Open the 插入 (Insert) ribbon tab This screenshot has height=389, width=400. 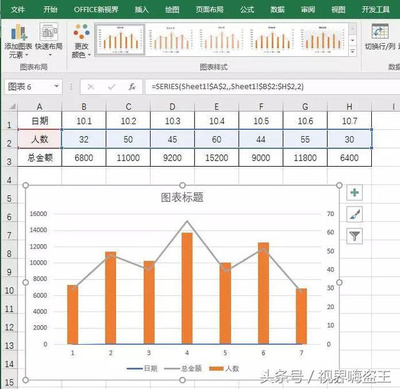tap(142, 9)
